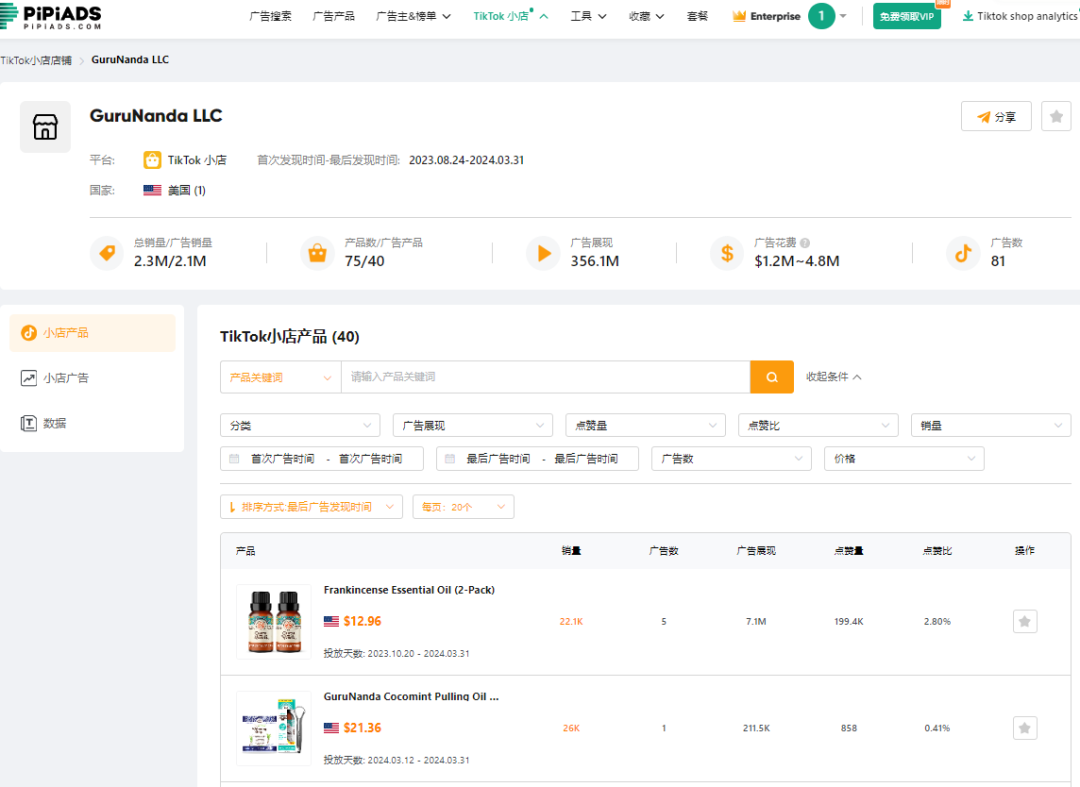Click the 22.1K sales value

click(x=571, y=621)
